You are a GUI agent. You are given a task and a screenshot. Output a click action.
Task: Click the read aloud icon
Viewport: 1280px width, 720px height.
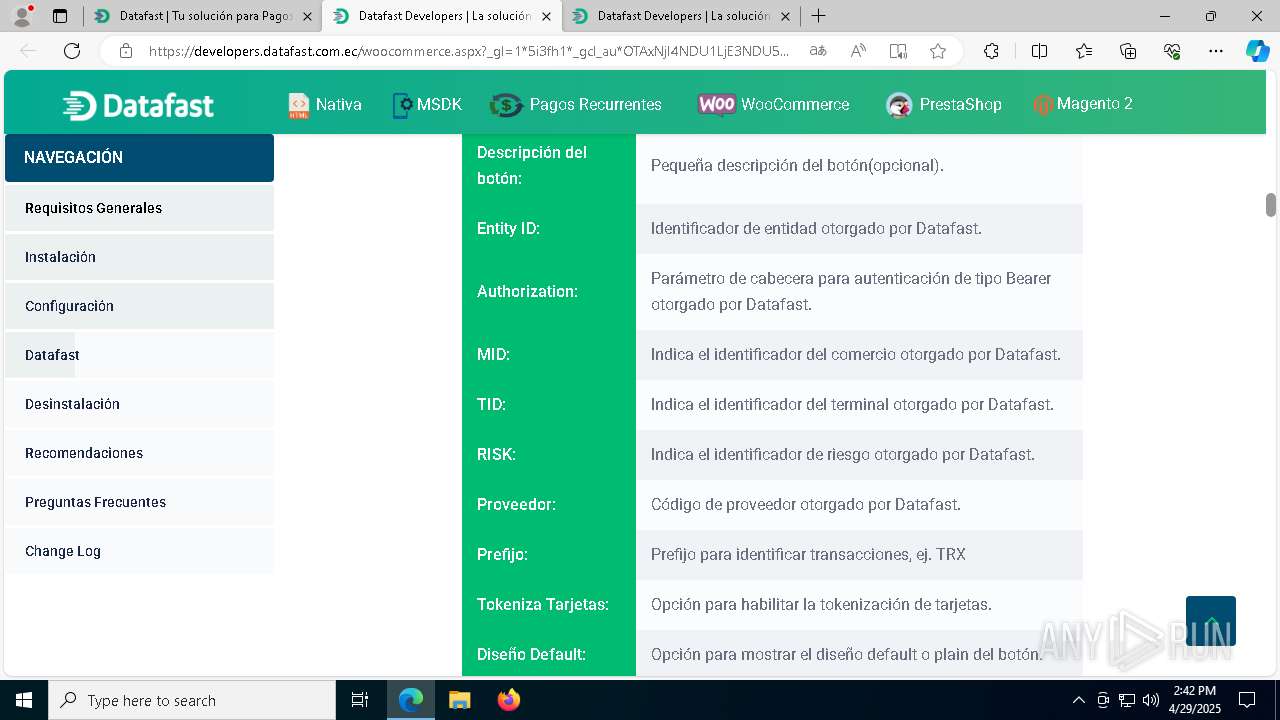click(858, 51)
